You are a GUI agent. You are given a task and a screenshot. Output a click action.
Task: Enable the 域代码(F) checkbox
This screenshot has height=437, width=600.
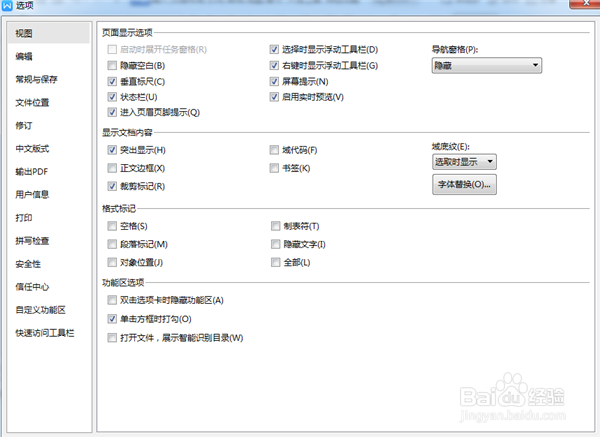point(274,150)
